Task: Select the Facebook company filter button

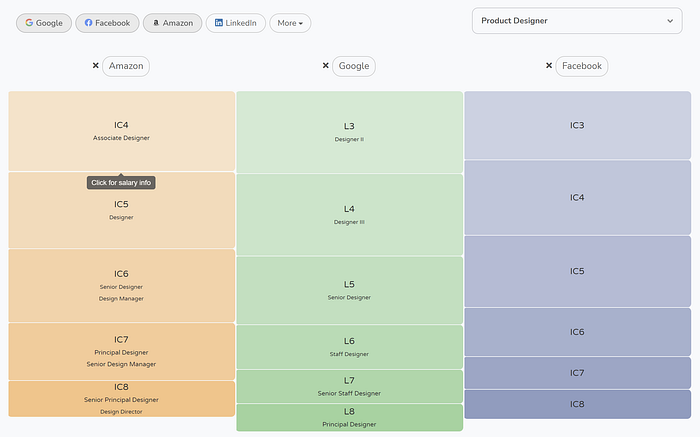Action: click(x=107, y=23)
